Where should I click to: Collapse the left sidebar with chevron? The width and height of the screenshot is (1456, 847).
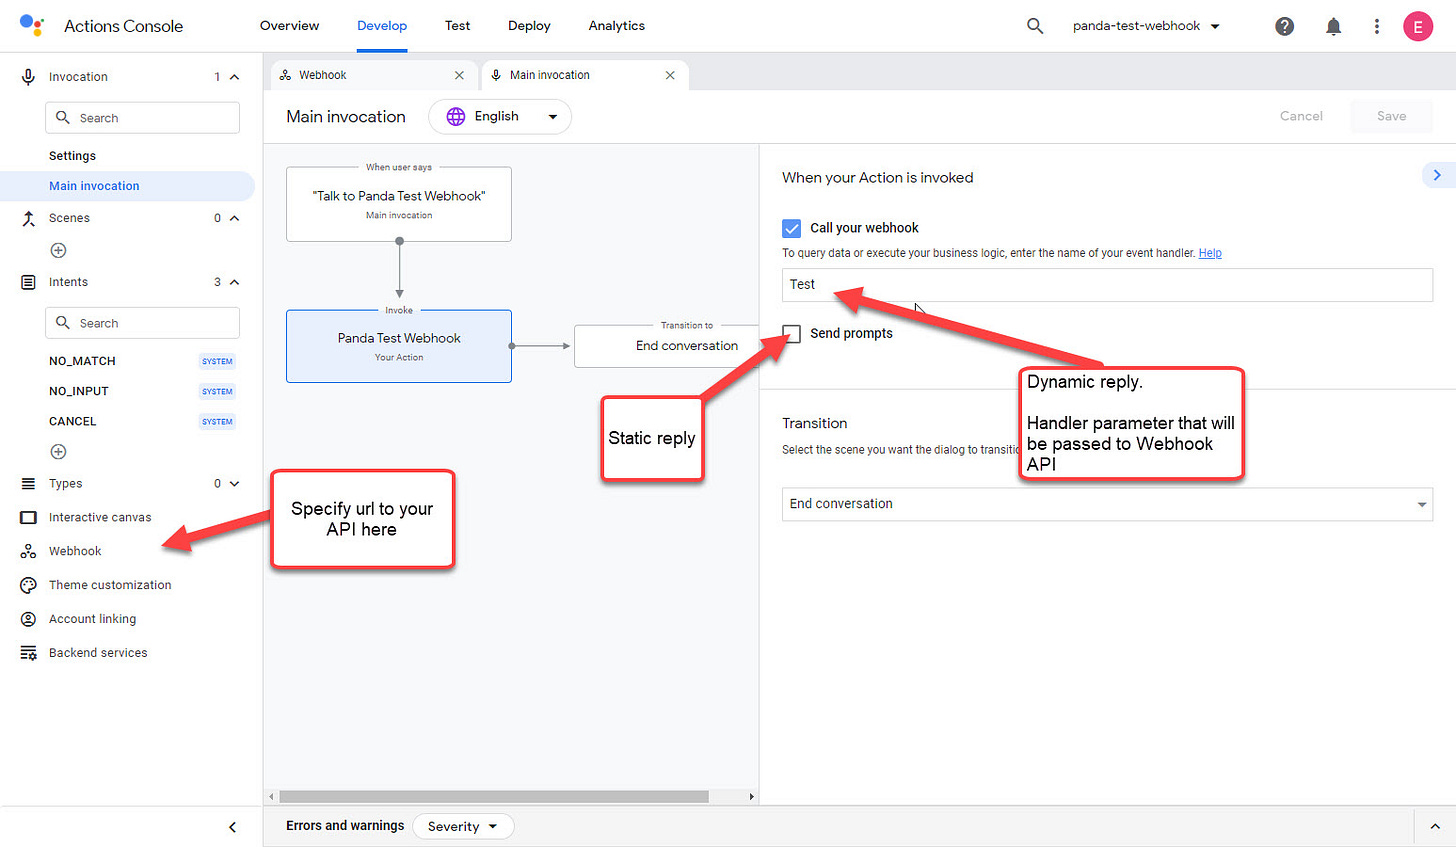tap(232, 827)
